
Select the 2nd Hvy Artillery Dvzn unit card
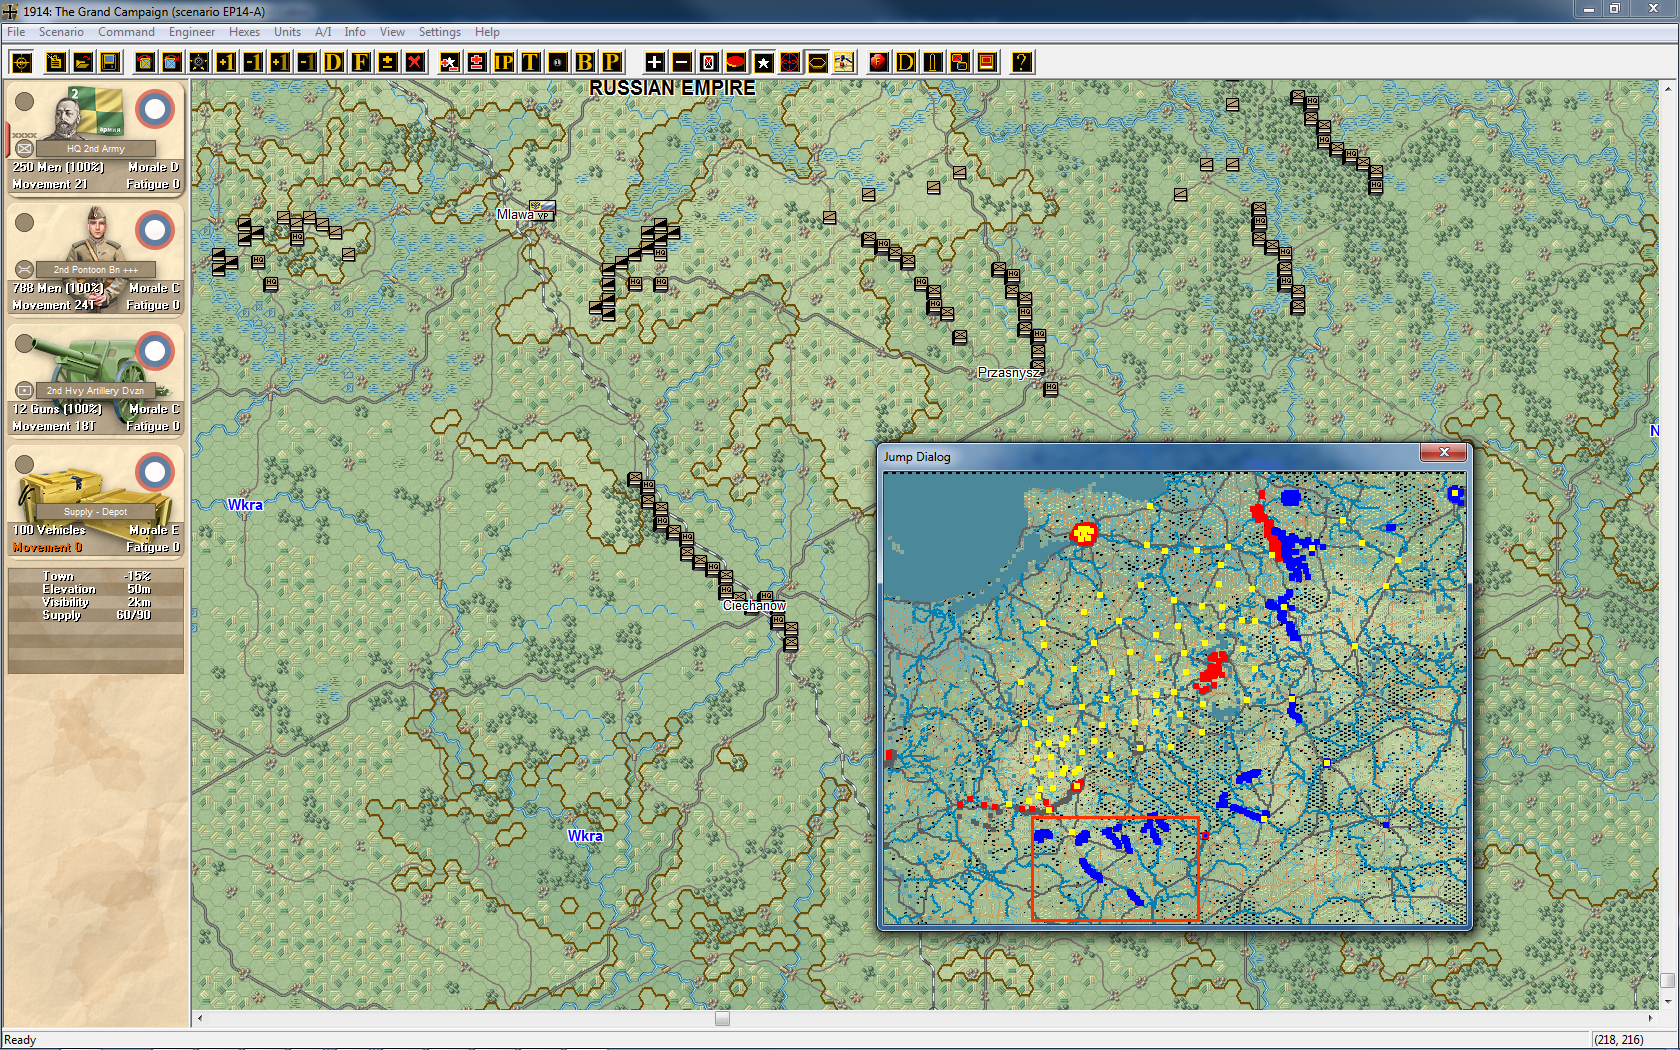96,380
